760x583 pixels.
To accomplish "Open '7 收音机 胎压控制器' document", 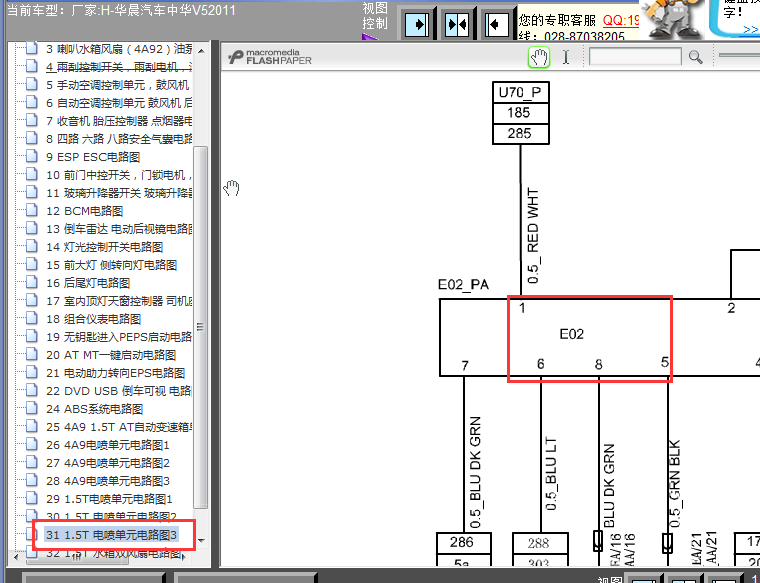I will [119, 121].
